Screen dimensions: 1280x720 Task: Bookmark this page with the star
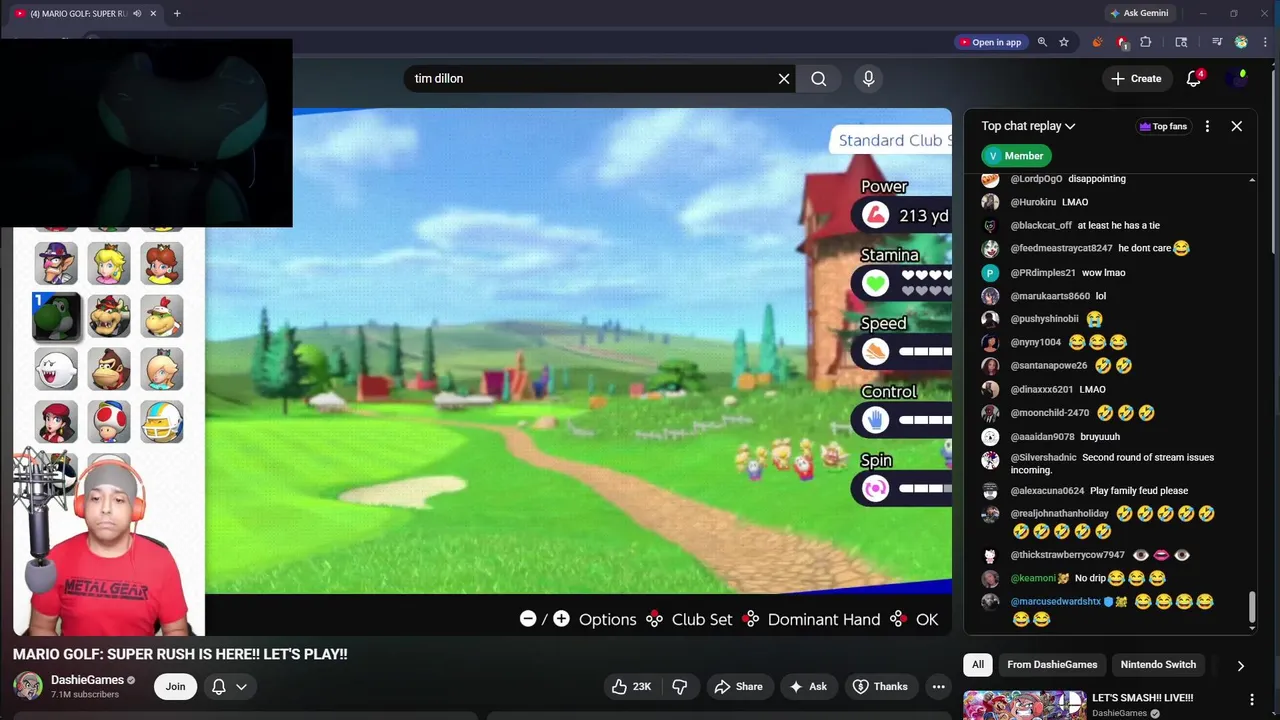point(1064,42)
